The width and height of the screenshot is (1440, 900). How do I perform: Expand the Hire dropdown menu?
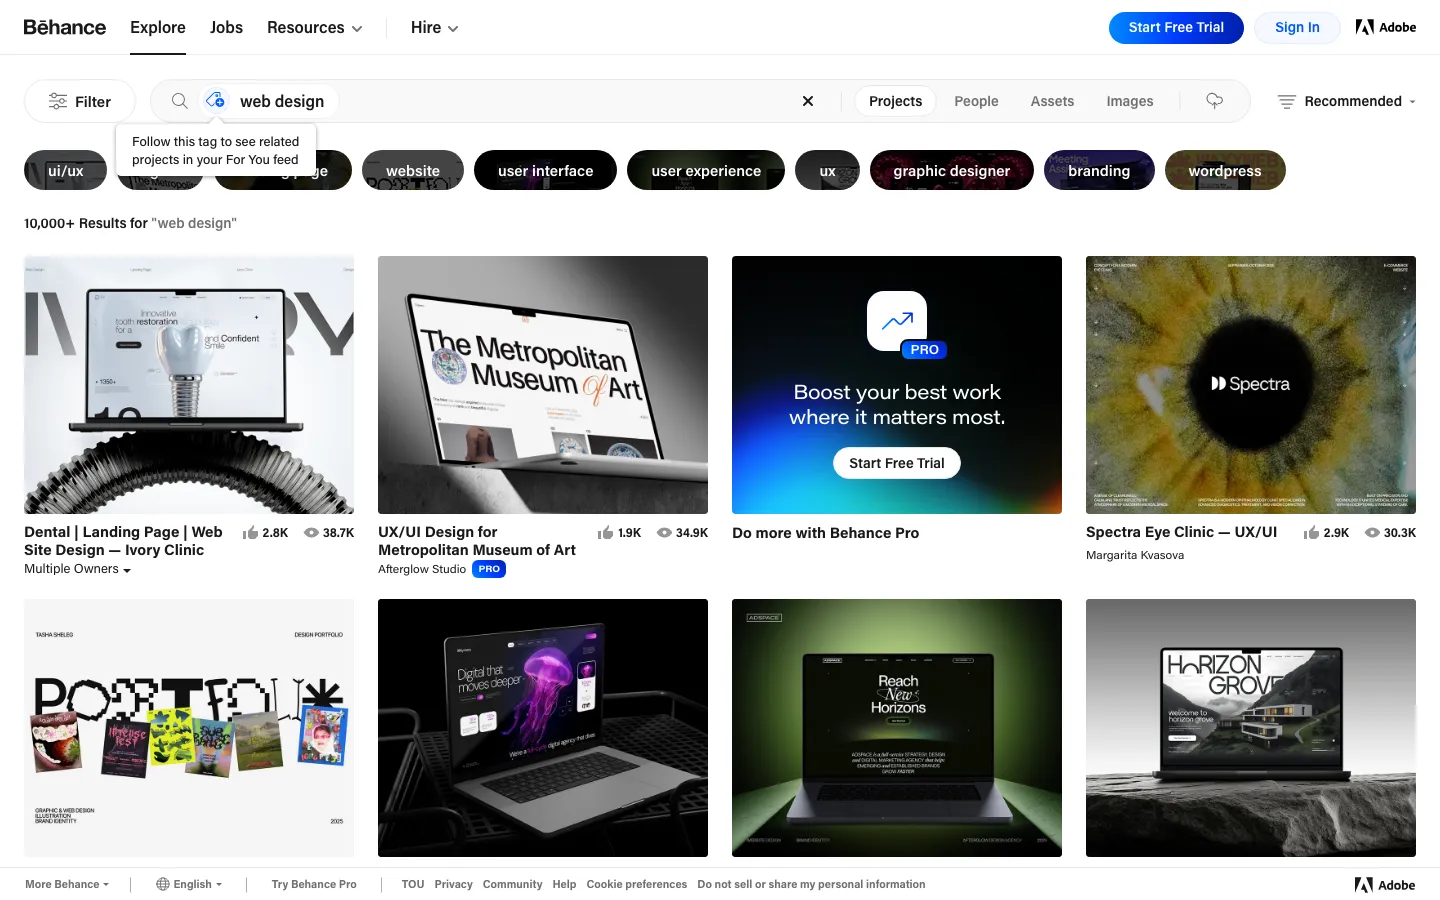click(434, 28)
